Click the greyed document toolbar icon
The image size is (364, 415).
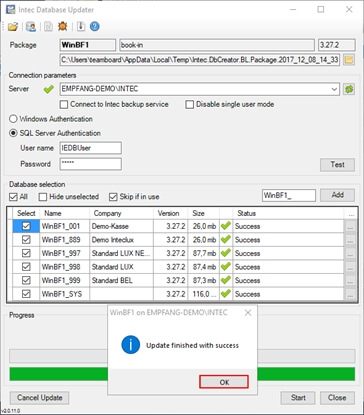coord(48,27)
